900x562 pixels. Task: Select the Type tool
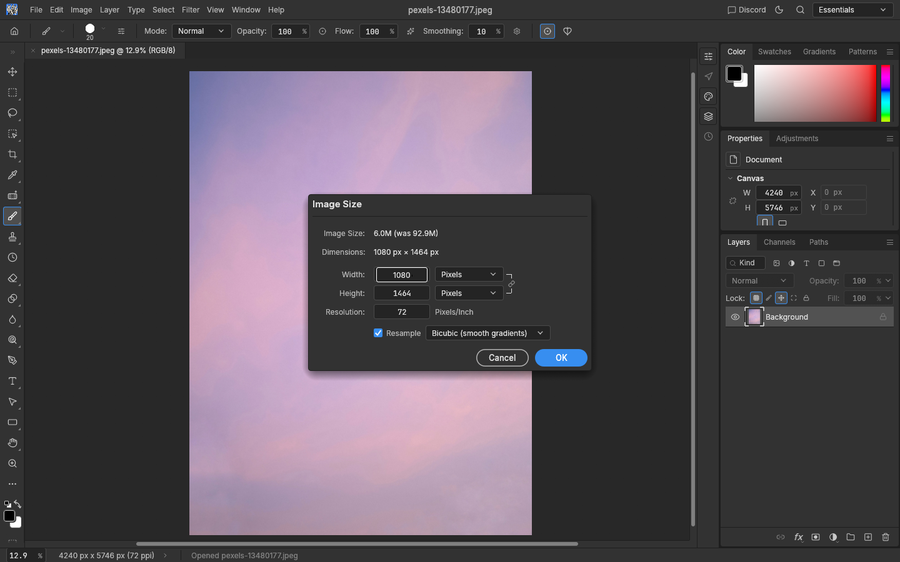click(x=12, y=381)
